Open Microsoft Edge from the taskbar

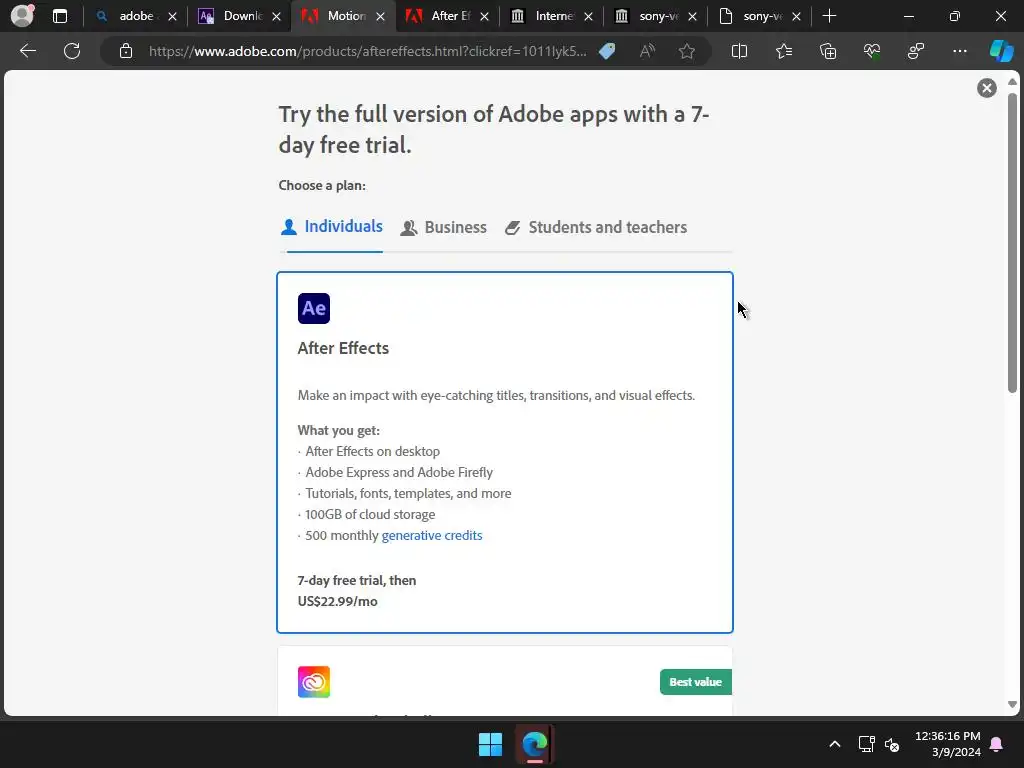(535, 744)
